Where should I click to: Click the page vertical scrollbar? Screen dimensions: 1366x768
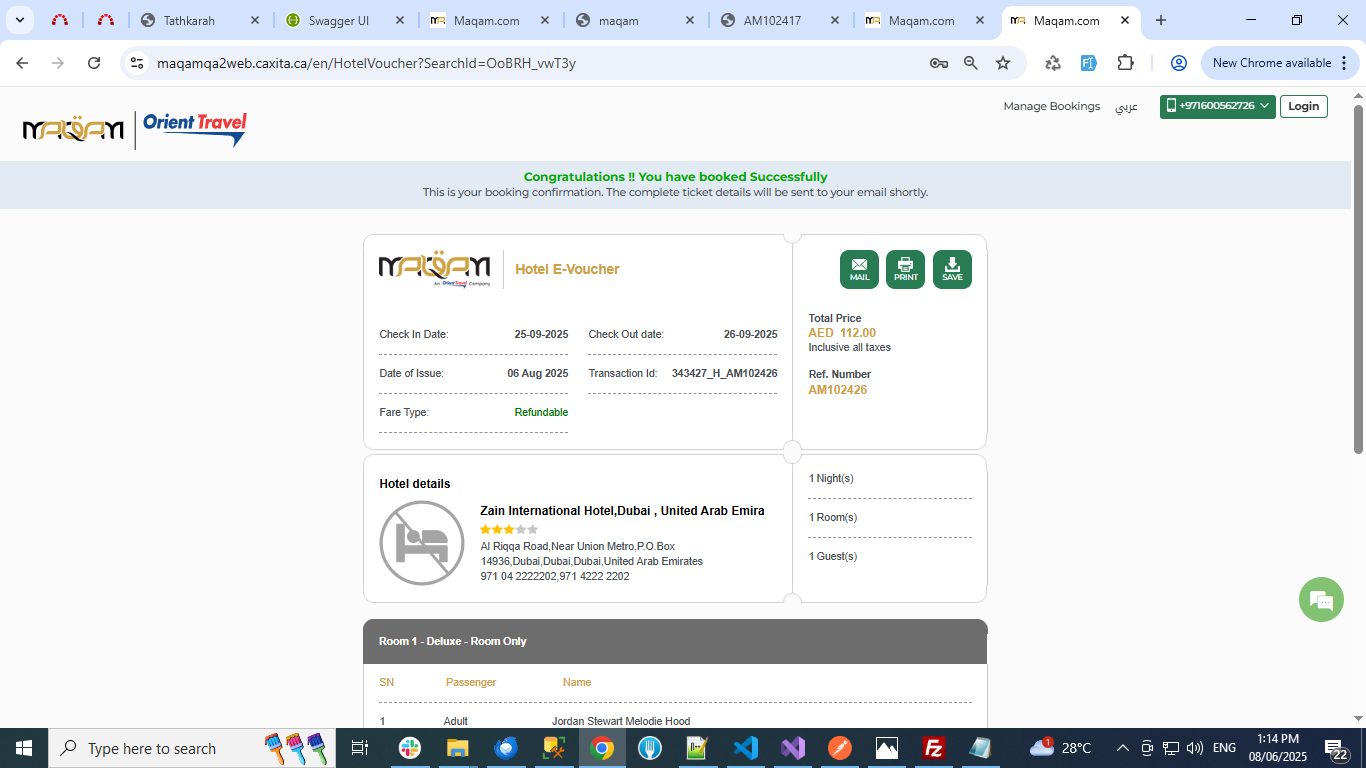1358,280
